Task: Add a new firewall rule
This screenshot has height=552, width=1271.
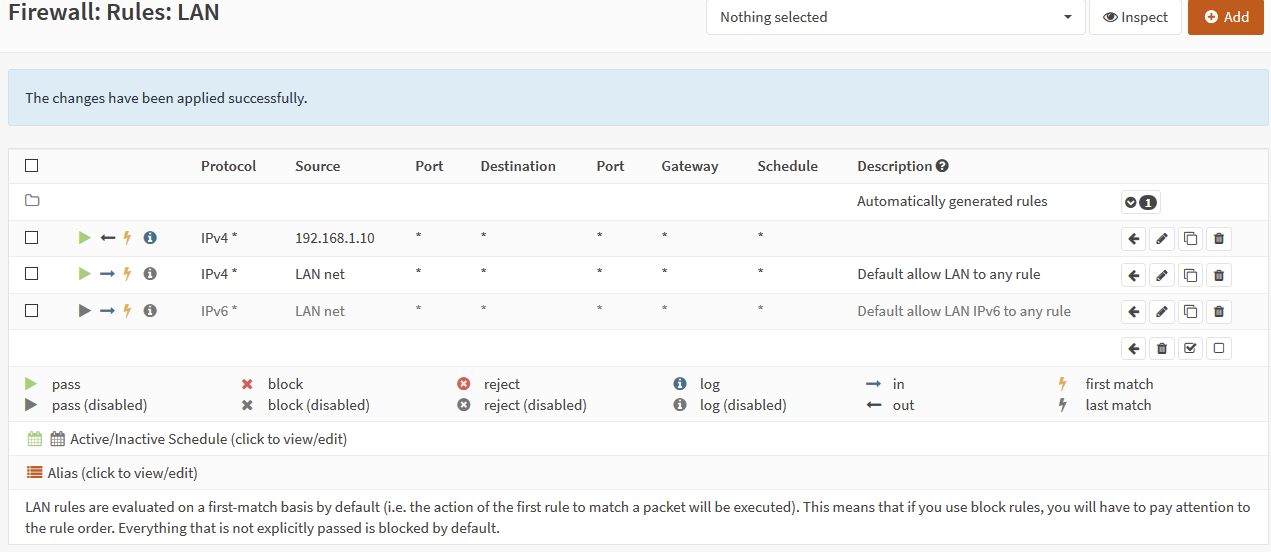Action: (1226, 17)
